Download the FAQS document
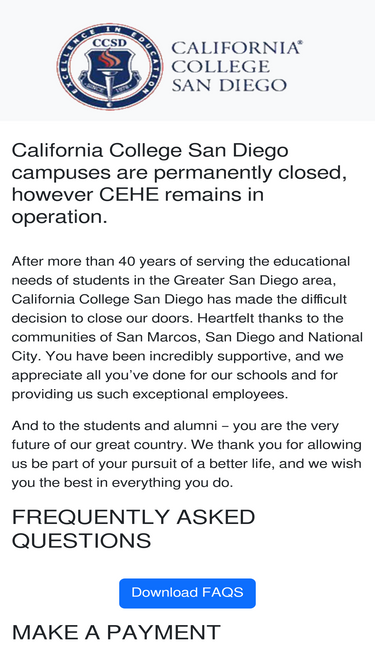Viewport: 375px width, 667px height. pos(188,593)
